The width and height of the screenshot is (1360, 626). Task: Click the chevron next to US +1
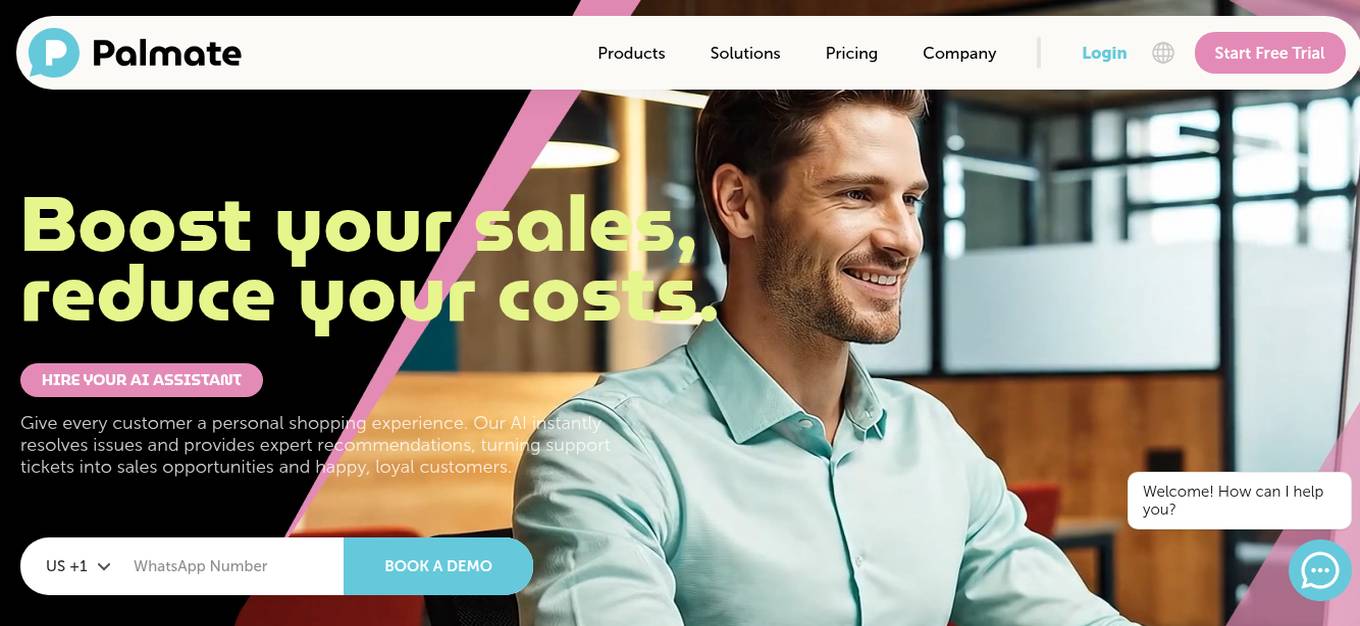click(x=103, y=567)
